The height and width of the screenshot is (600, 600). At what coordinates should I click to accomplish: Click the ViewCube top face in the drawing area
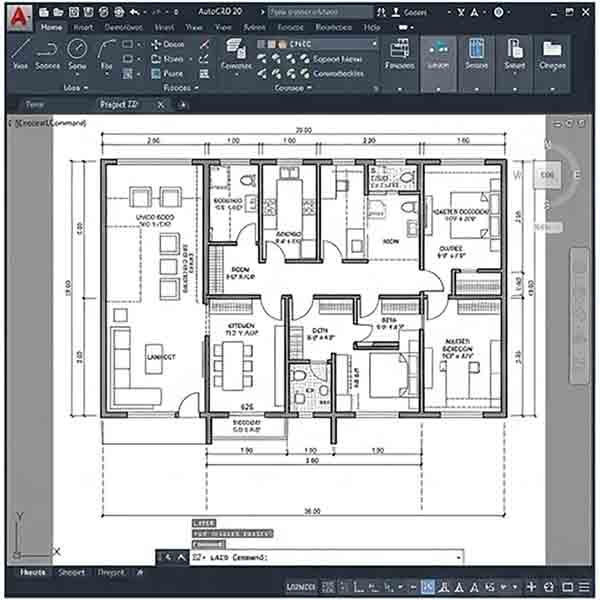point(547,175)
